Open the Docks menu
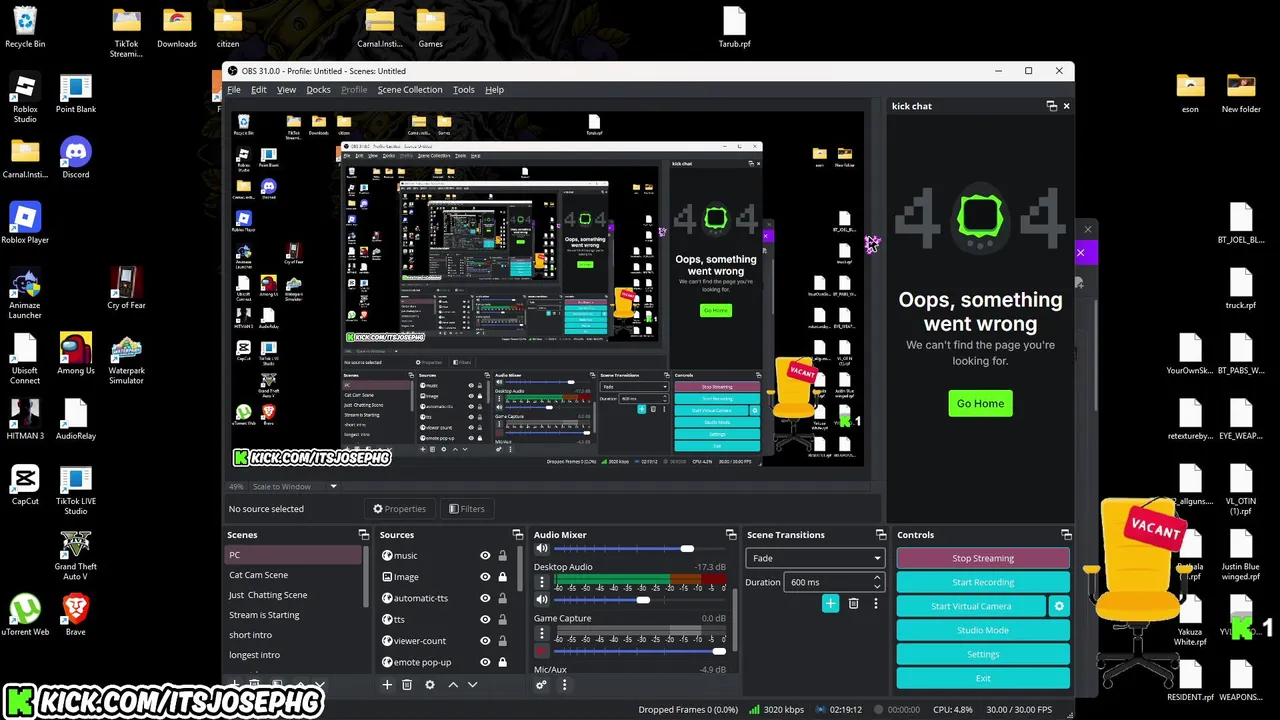 318,90
